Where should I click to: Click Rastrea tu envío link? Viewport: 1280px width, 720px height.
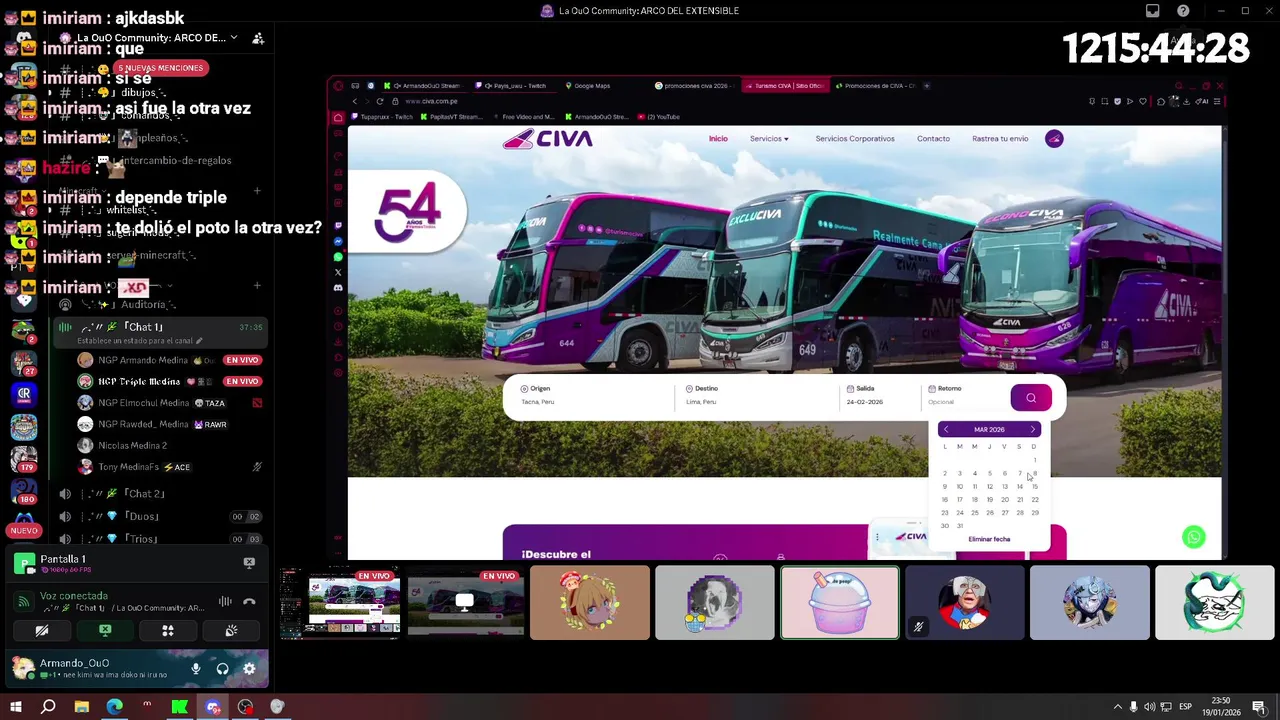[x=1000, y=139]
